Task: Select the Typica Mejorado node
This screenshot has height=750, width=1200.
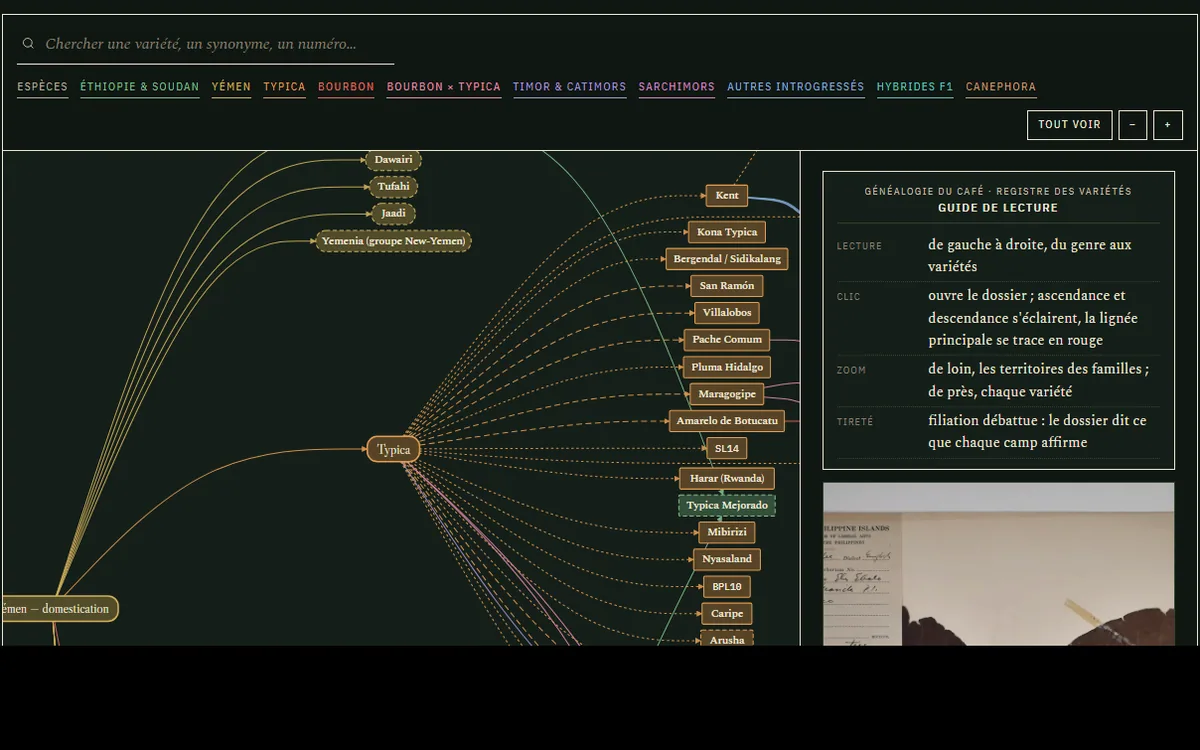Action: (x=727, y=505)
